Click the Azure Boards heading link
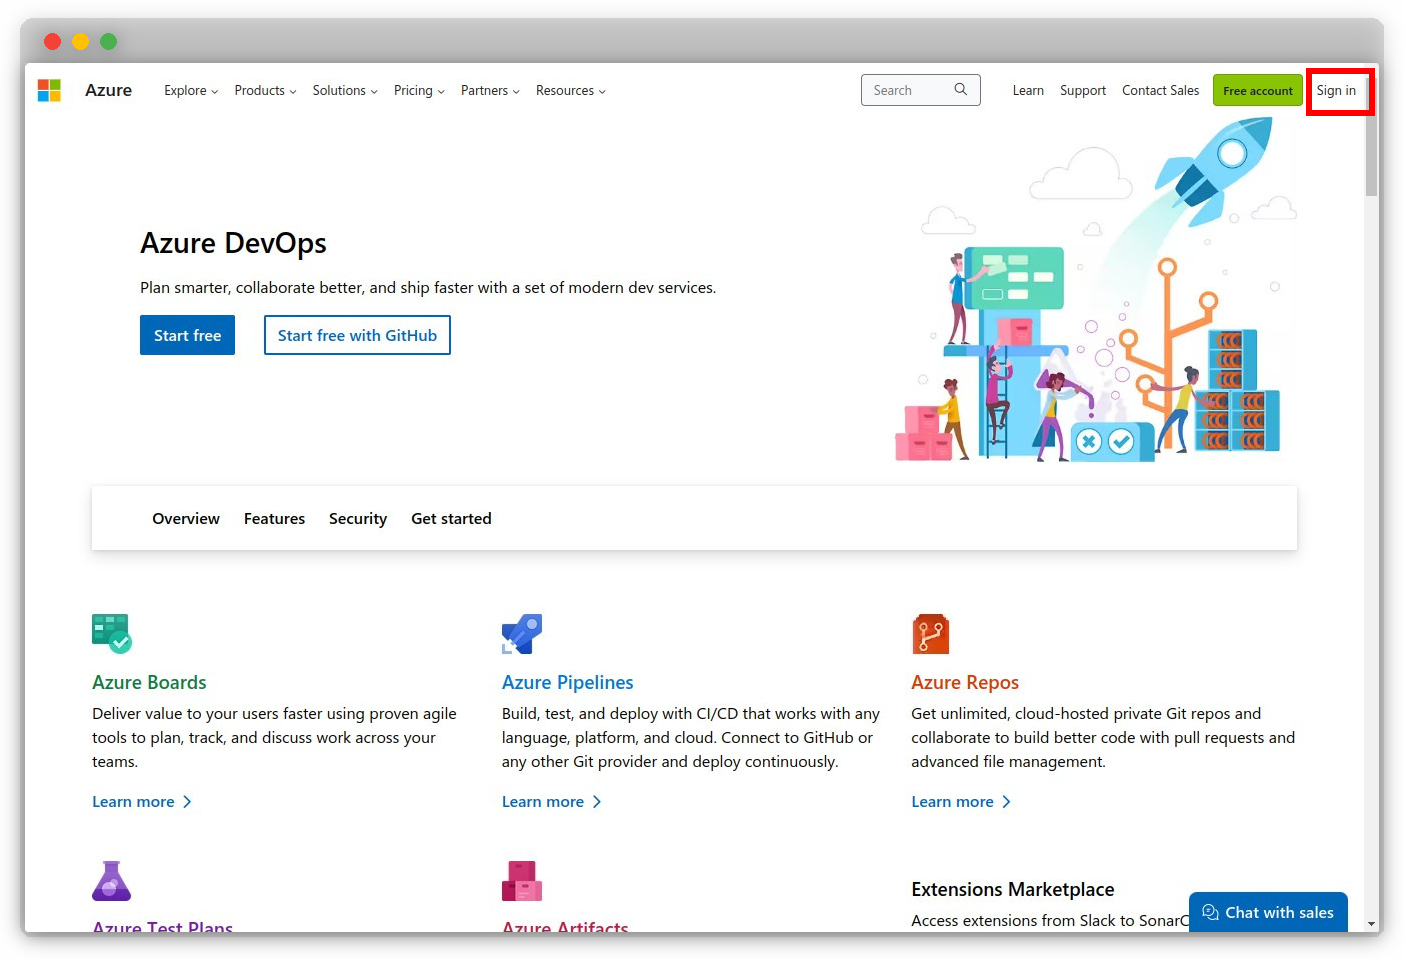This screenshot has width=1404, height=959. click(x=149, y=682)
